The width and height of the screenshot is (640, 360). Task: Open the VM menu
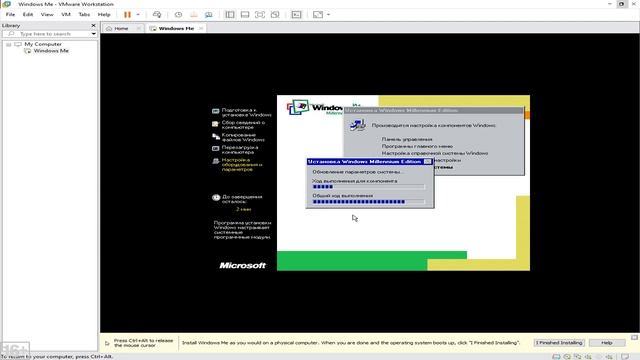(x=66, y=14)
